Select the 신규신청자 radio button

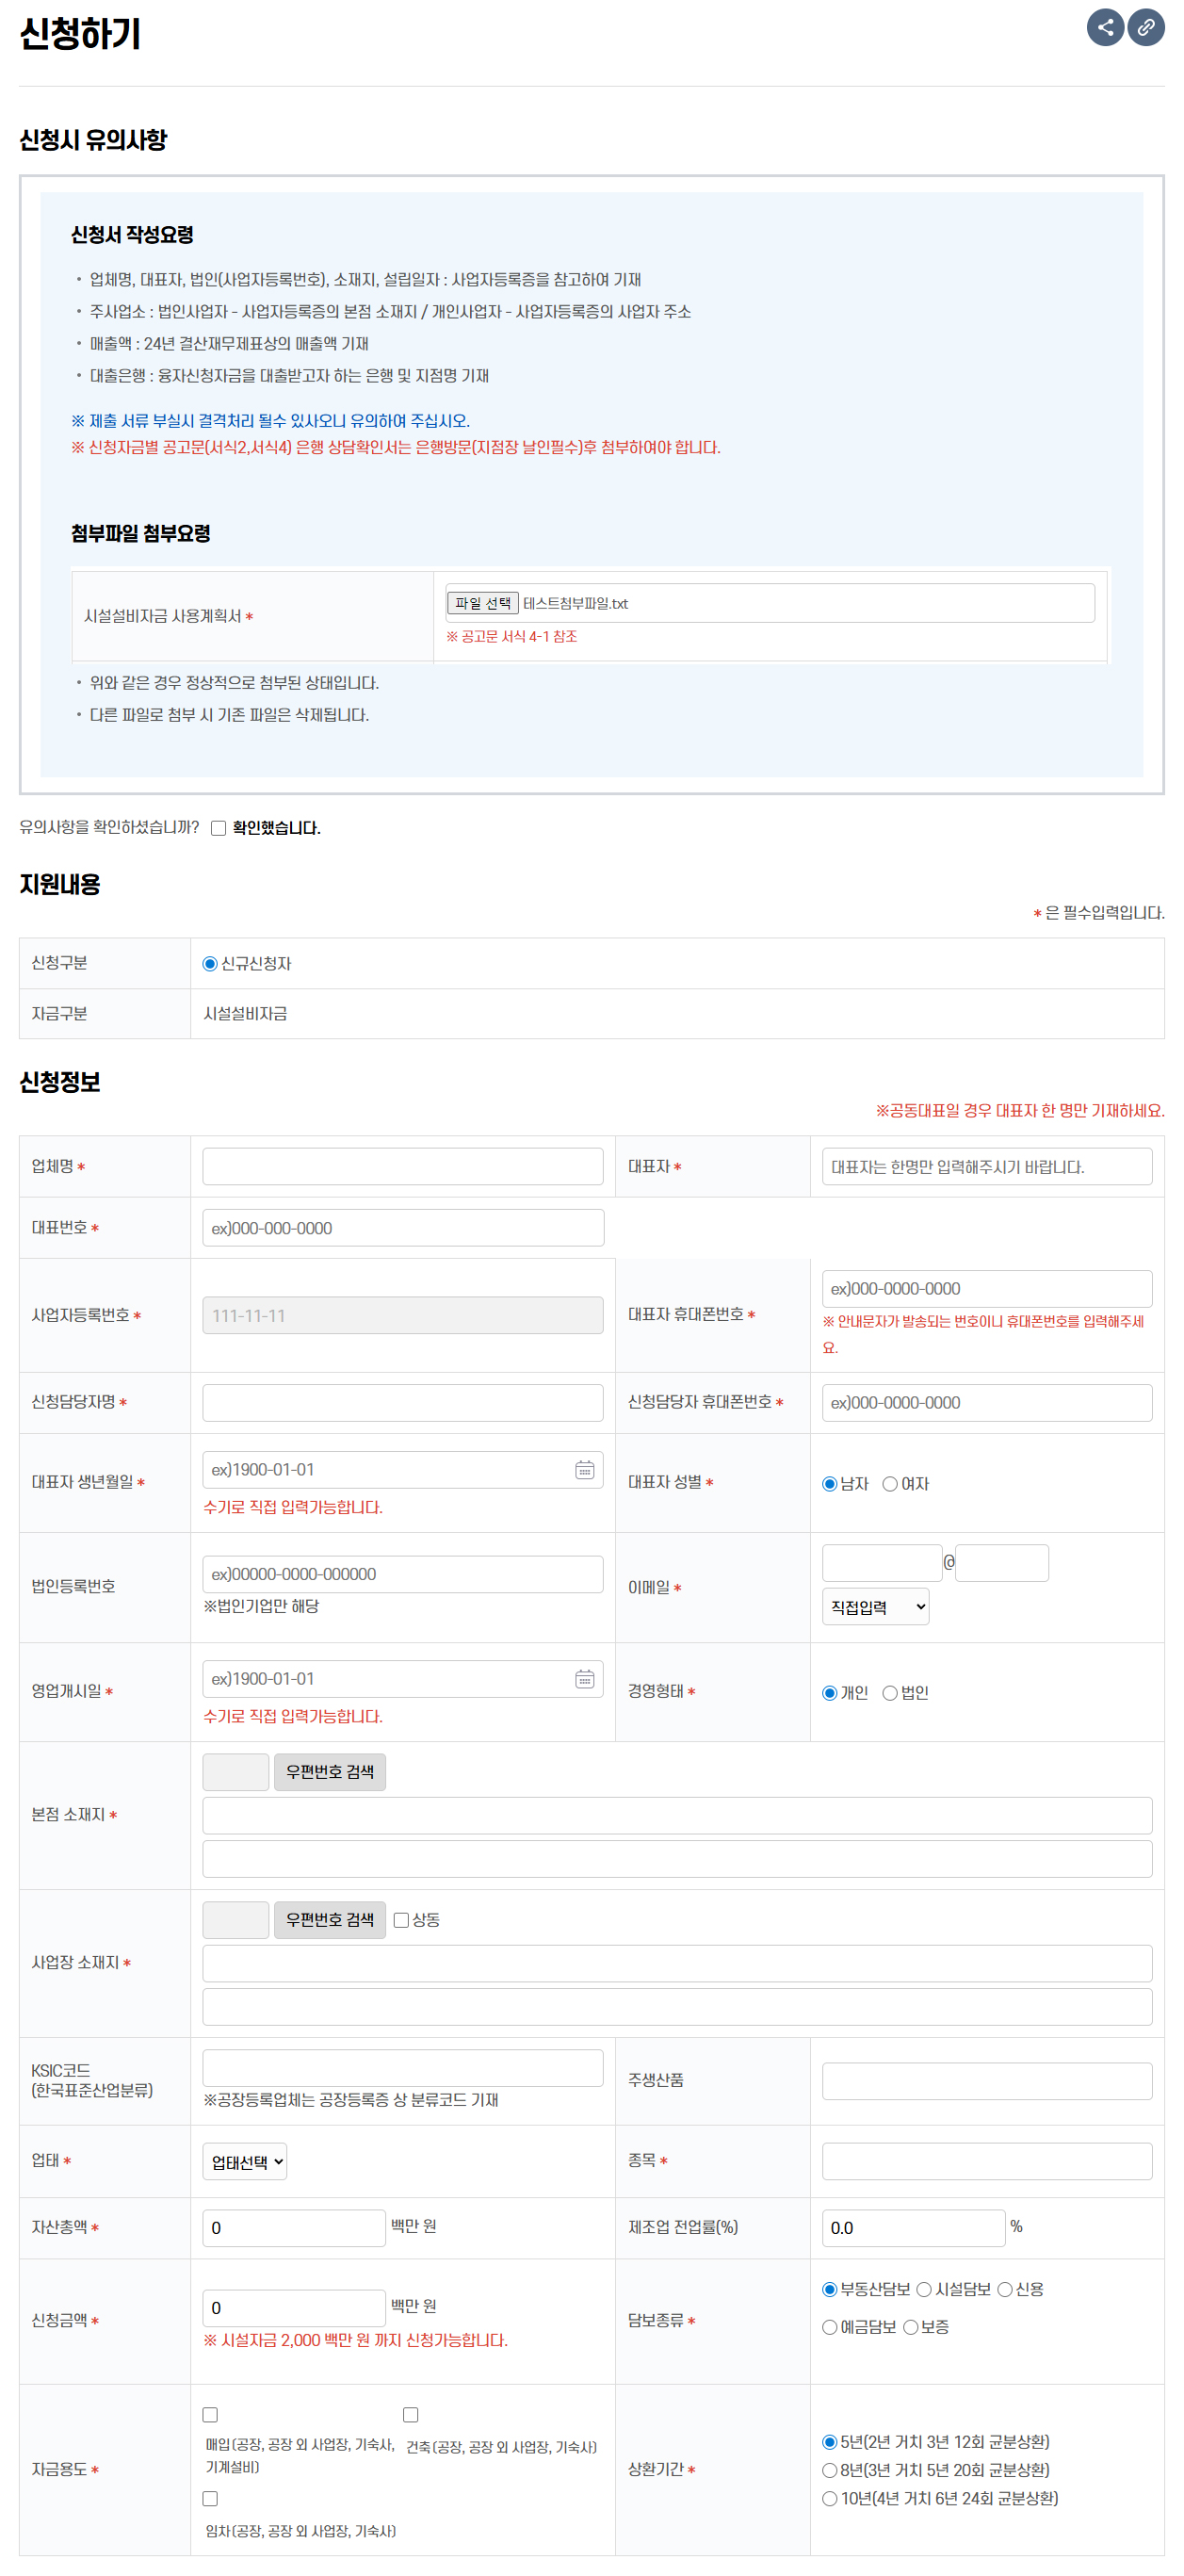(210, 964)
